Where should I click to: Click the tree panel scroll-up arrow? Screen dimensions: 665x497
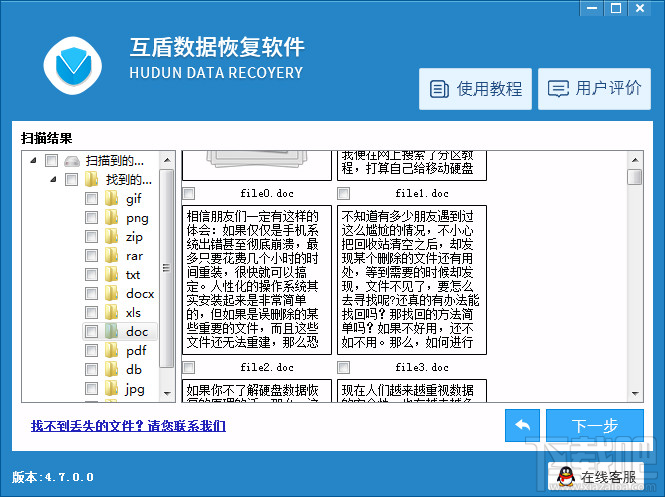click(x=167, y=160)
